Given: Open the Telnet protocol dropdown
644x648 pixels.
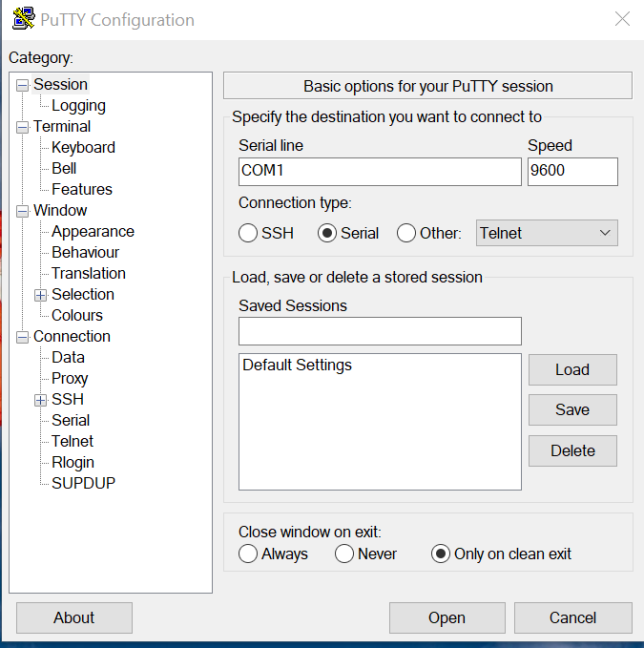Looking at the screenshot, I should (547, 233).
